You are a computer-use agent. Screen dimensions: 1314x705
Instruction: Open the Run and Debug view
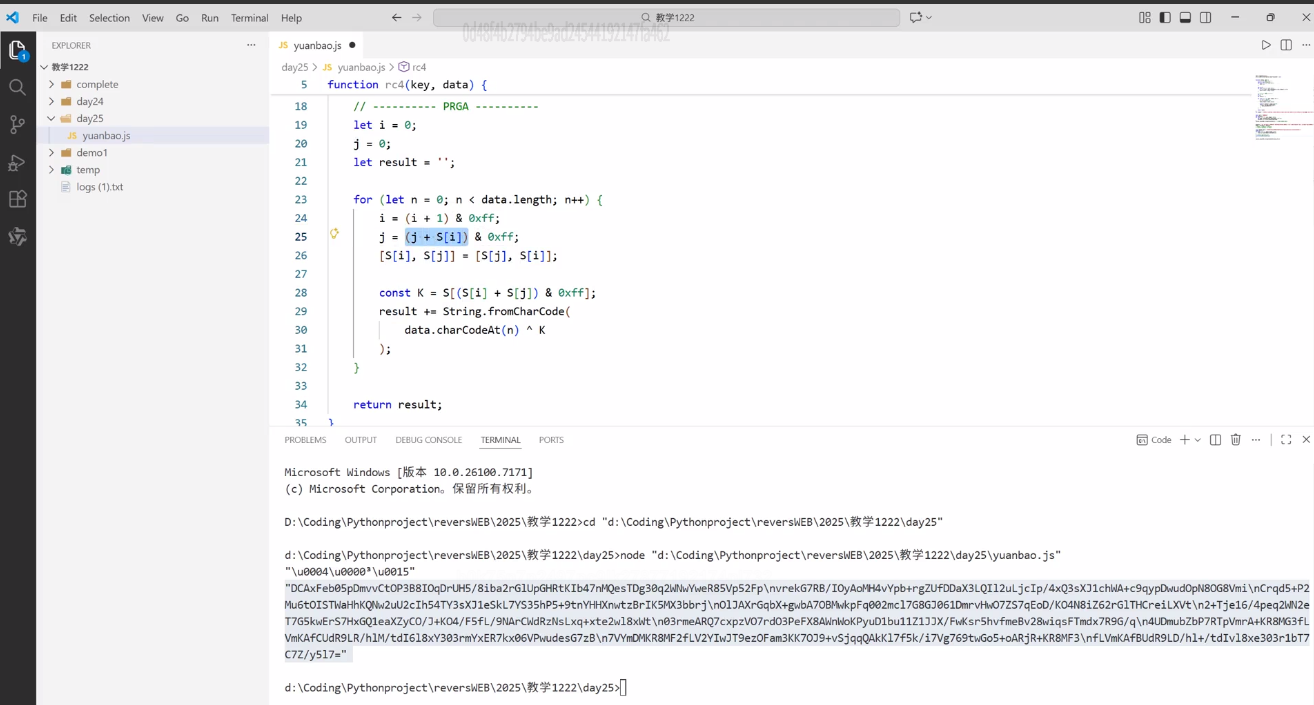point(17,162)
